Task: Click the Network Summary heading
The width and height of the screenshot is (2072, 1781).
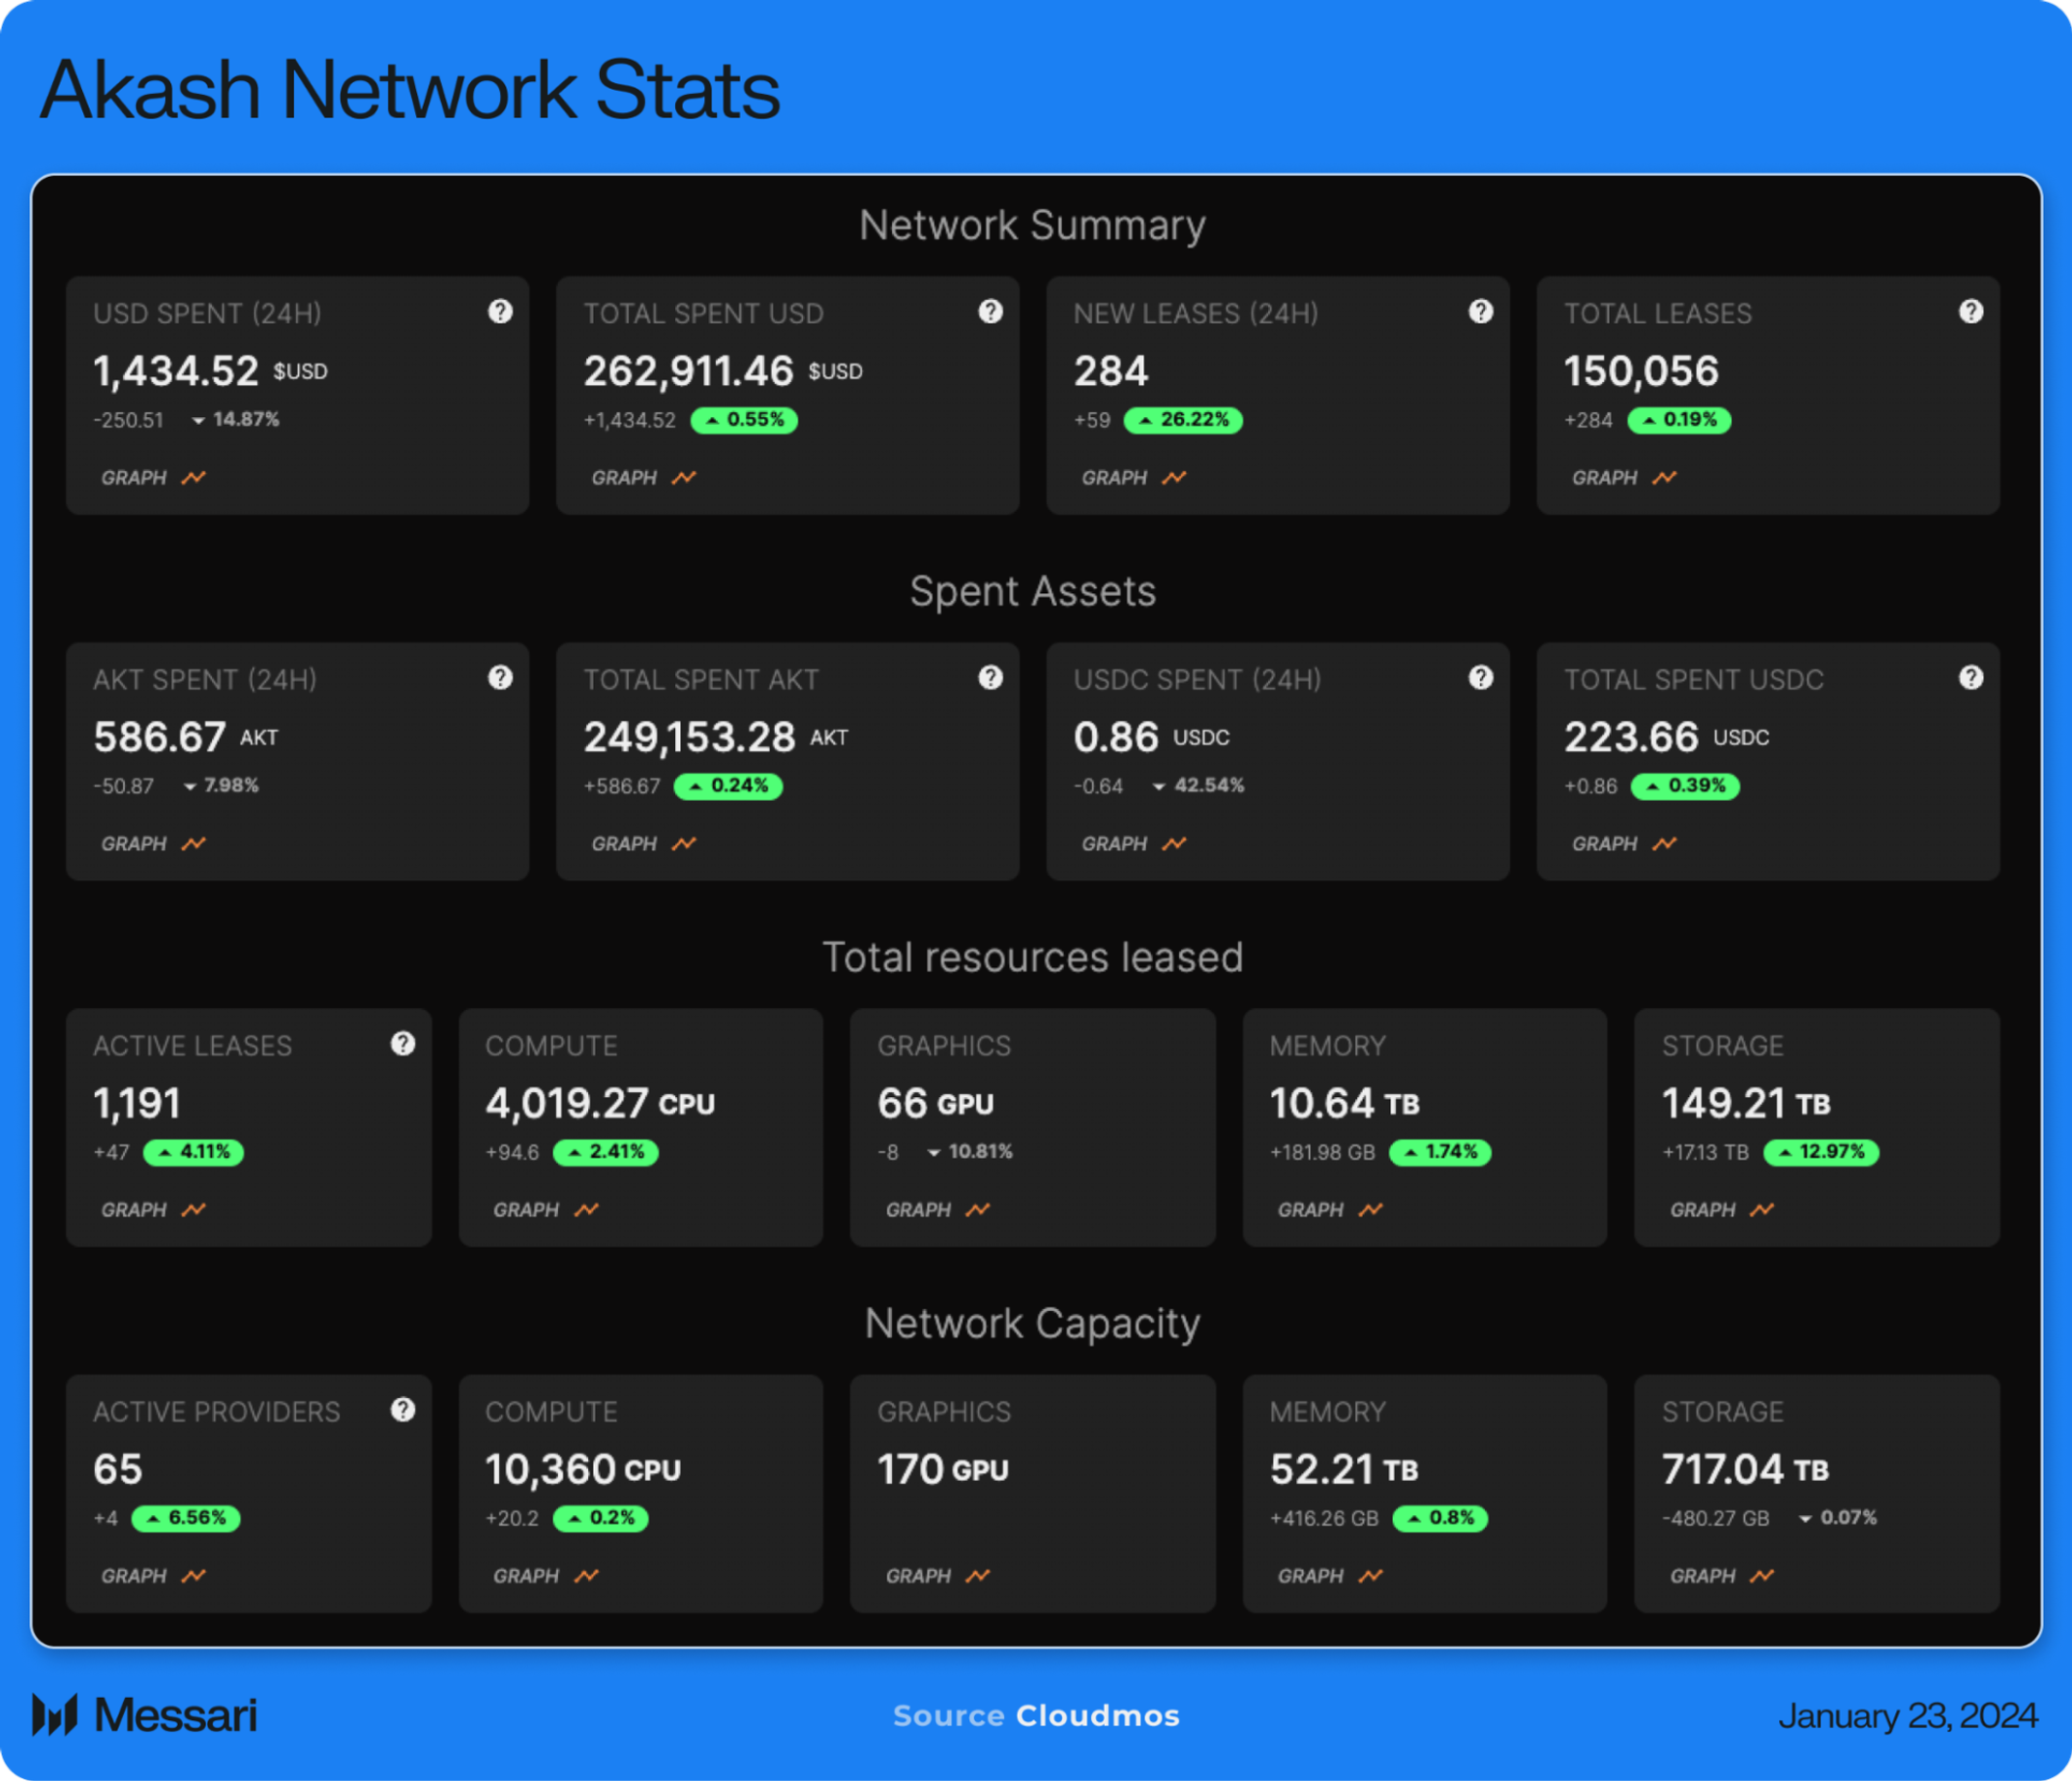Action: click(1032, 226)
